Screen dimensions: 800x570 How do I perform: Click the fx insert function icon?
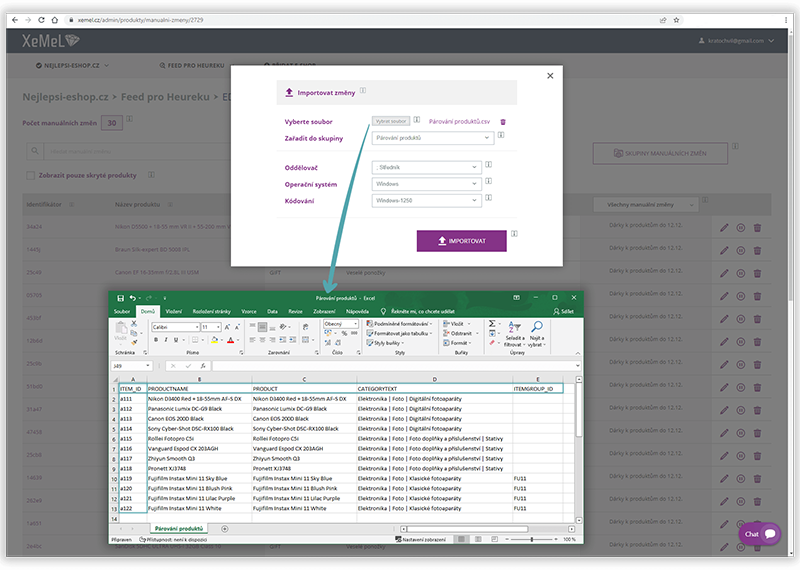coord(203,366)
